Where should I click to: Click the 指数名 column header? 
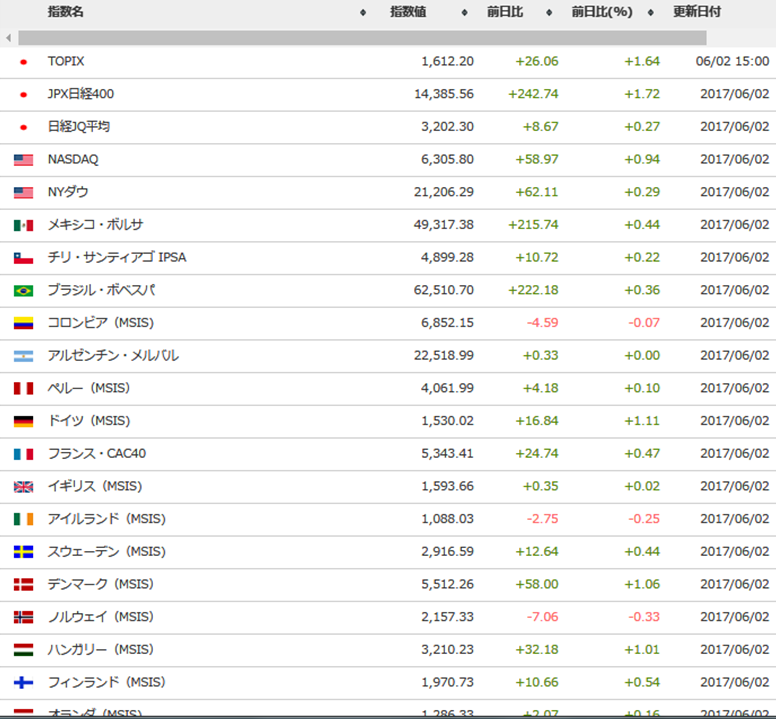click(65, 12)
